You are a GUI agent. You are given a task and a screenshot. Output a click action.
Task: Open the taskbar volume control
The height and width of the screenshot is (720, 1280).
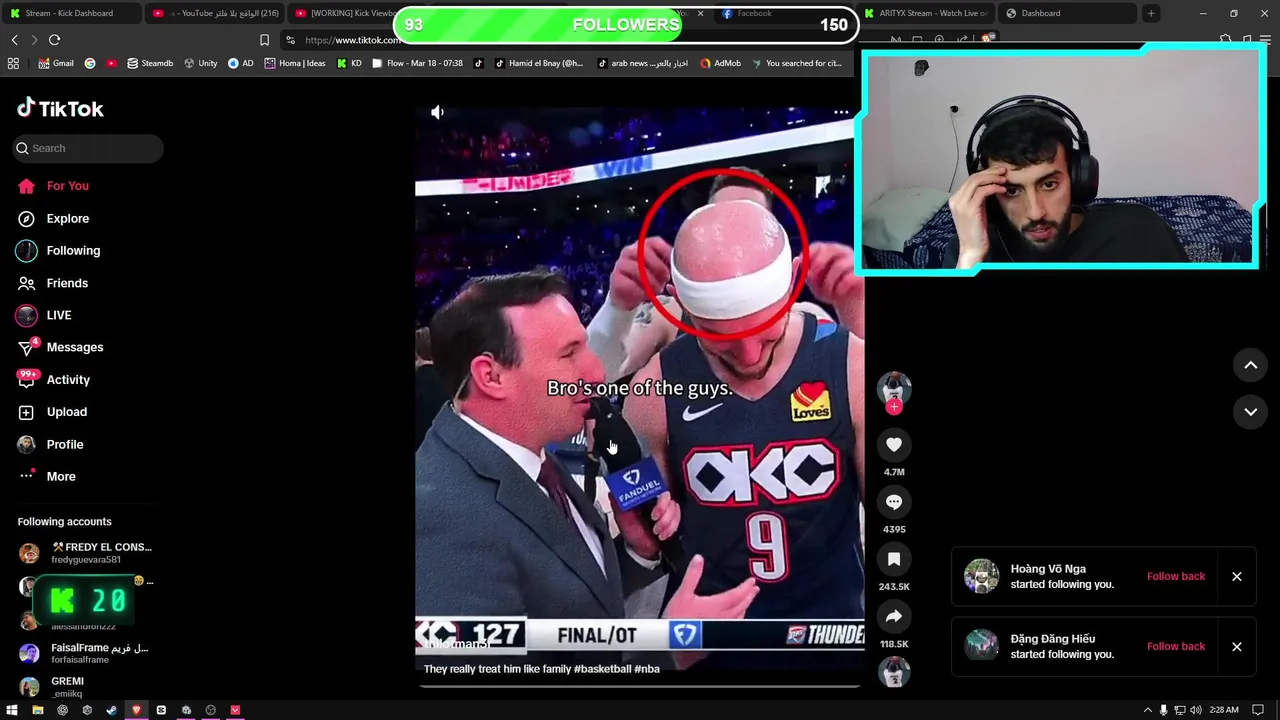coord(1196,710)
